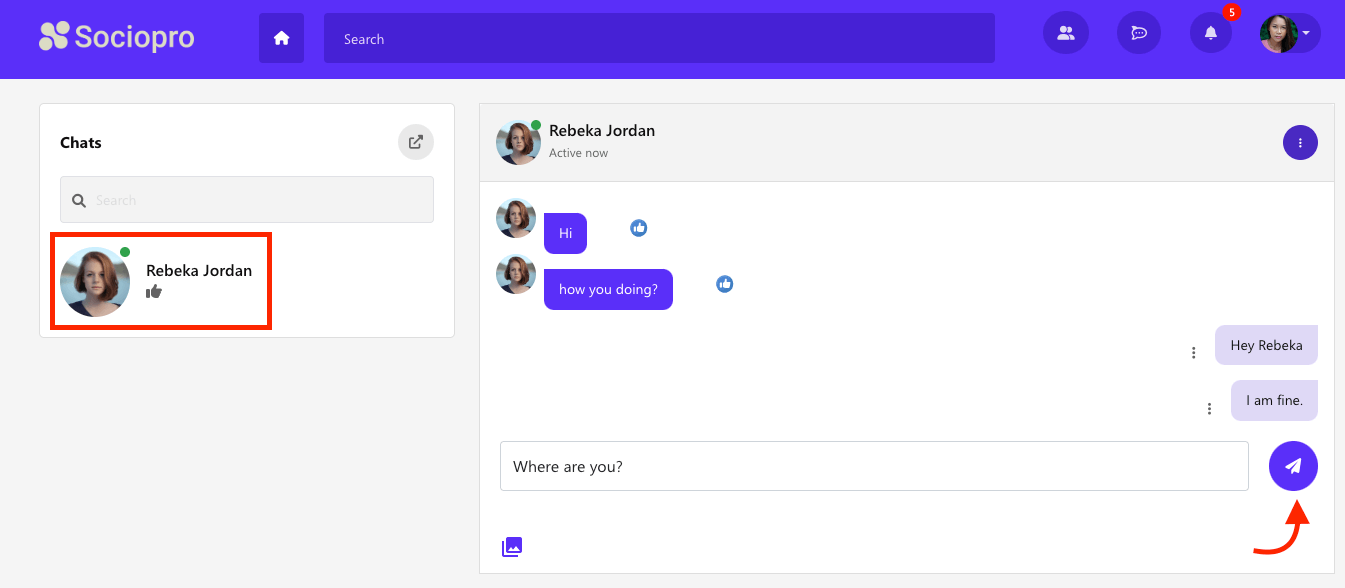The height and width of the screenshot is (588, 1345).
Task: Open options menu beside "Hey Rebeka" message
Action: (1193, 353)
